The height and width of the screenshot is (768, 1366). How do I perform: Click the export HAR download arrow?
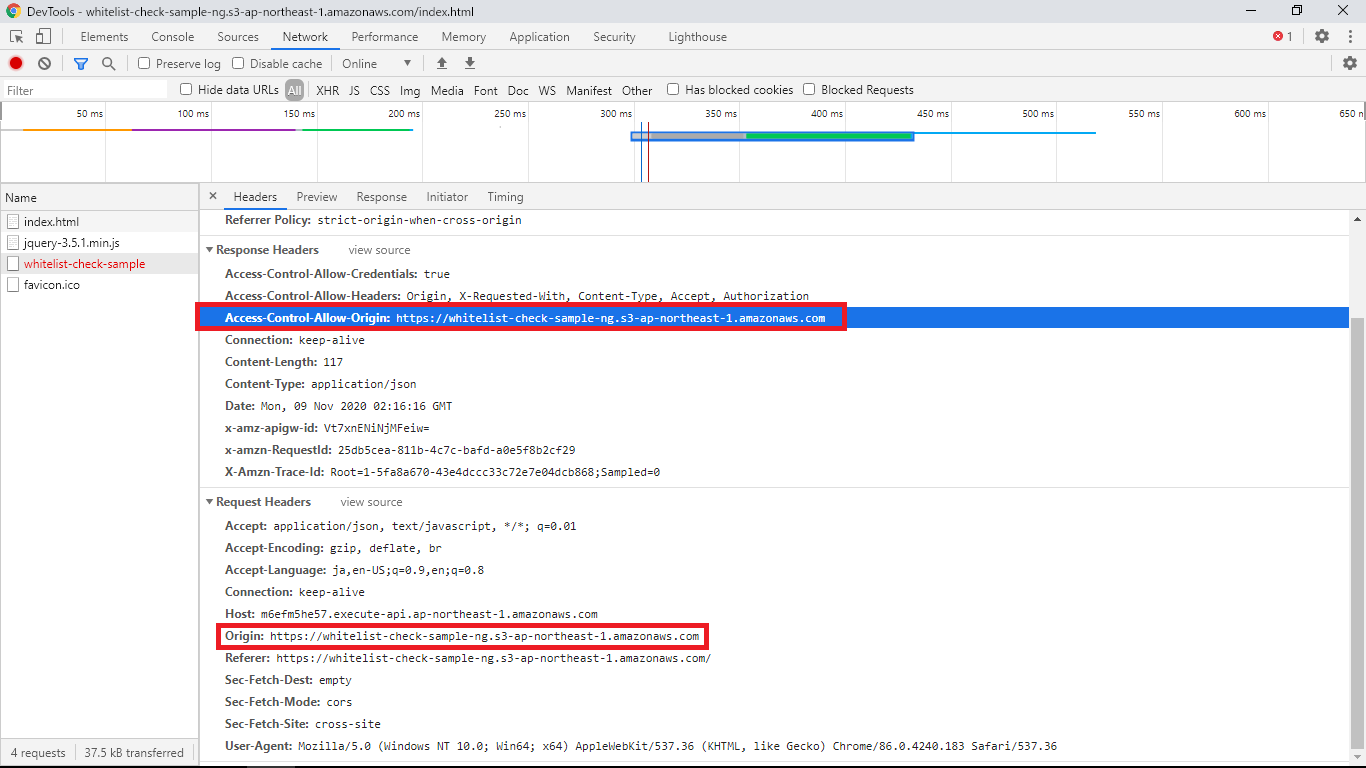(x=470, y=63)
